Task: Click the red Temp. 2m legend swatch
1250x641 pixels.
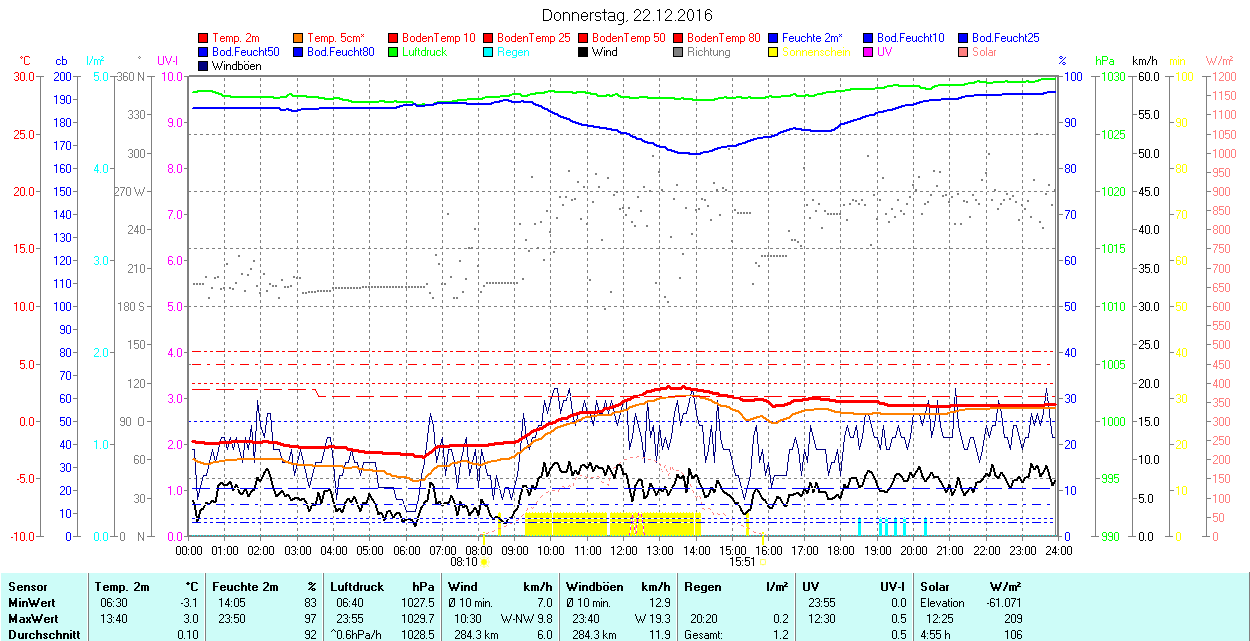Action: coord(204,38)
